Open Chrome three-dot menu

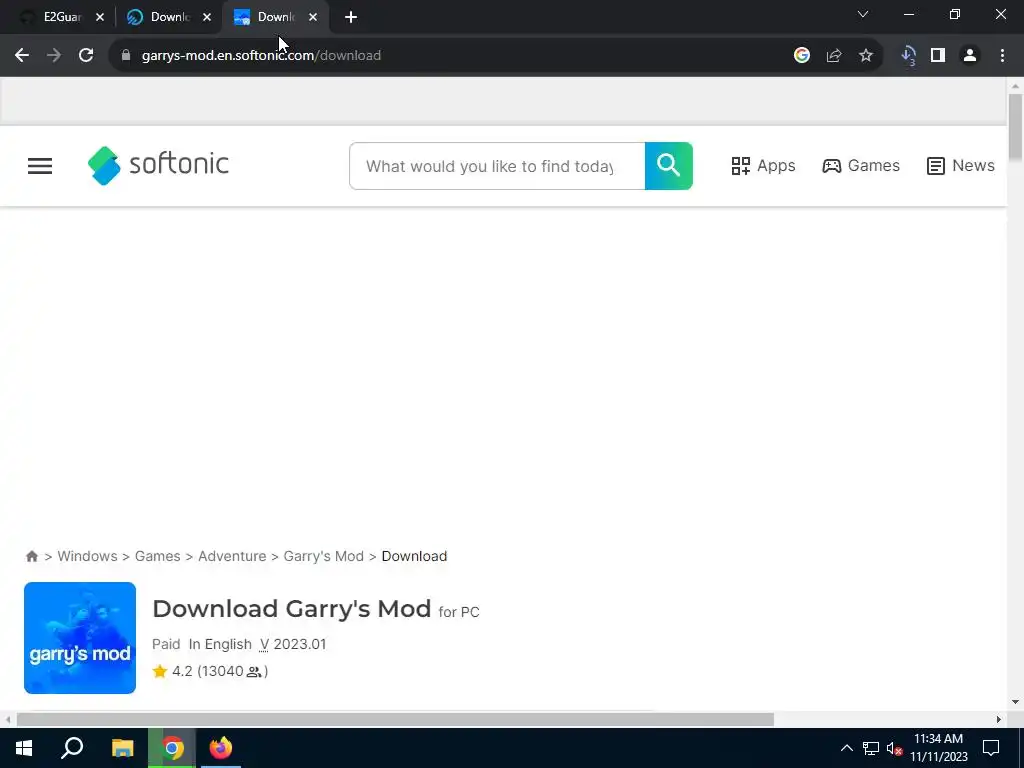(x=1002, y=56)
